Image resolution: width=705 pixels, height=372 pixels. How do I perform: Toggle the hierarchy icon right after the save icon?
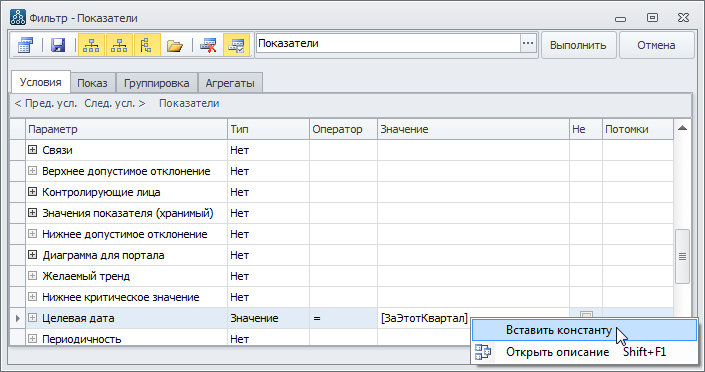(x=91, y=45)
